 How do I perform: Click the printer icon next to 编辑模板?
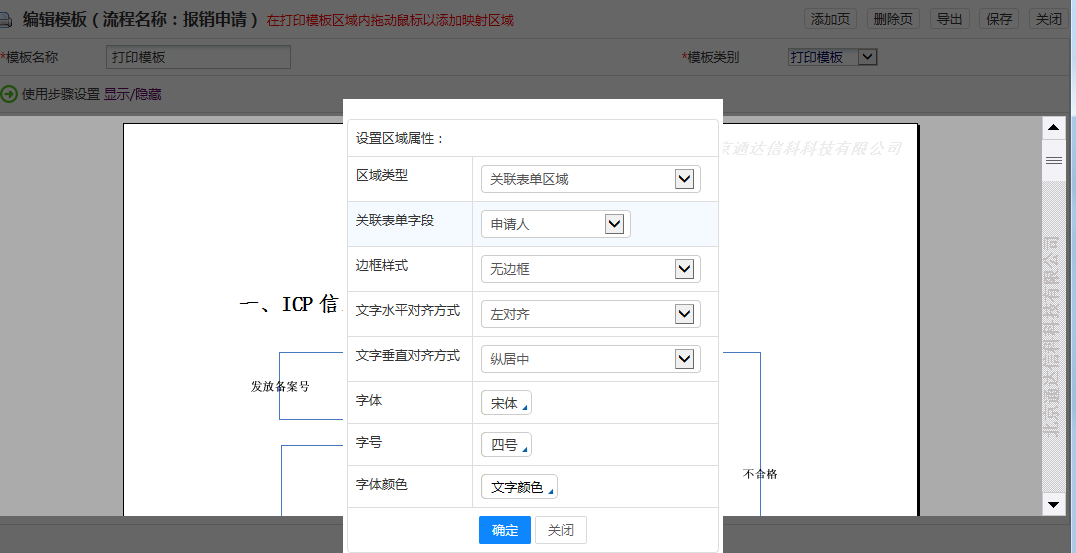click(8, 19)
